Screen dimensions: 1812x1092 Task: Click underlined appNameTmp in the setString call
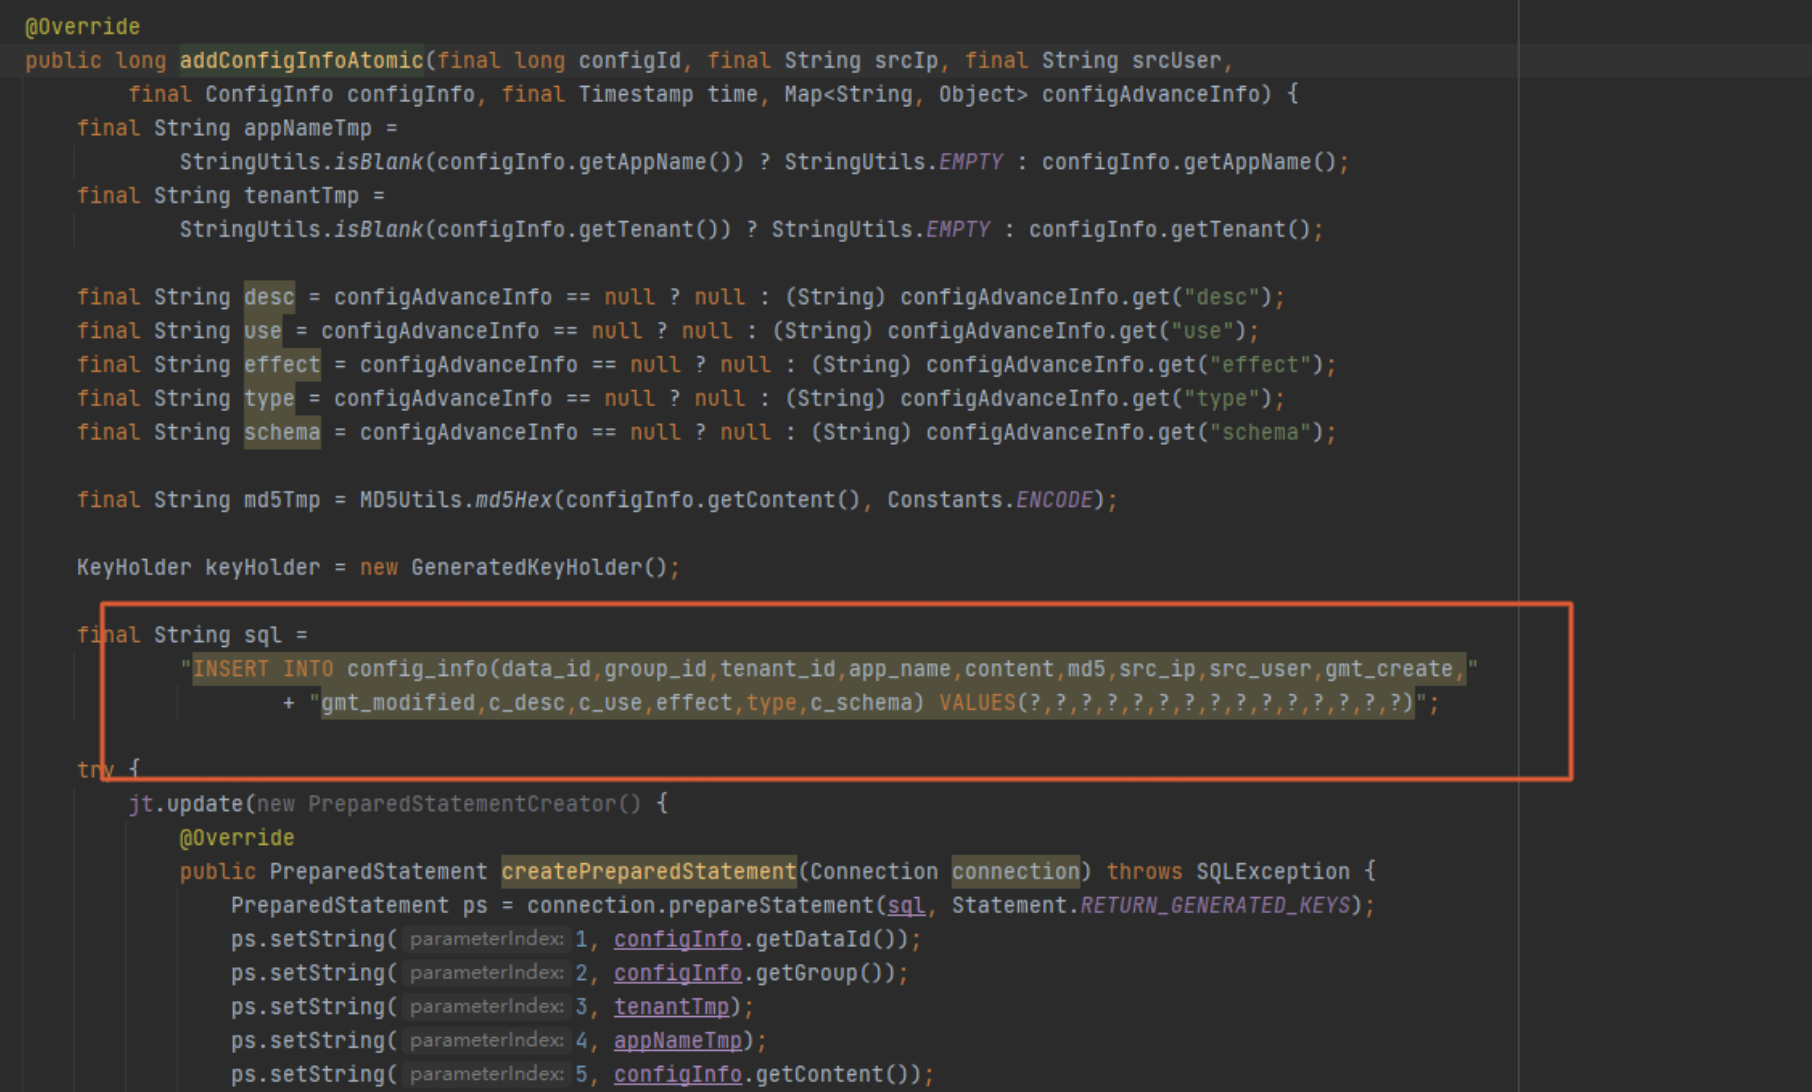click(678, 1041)
